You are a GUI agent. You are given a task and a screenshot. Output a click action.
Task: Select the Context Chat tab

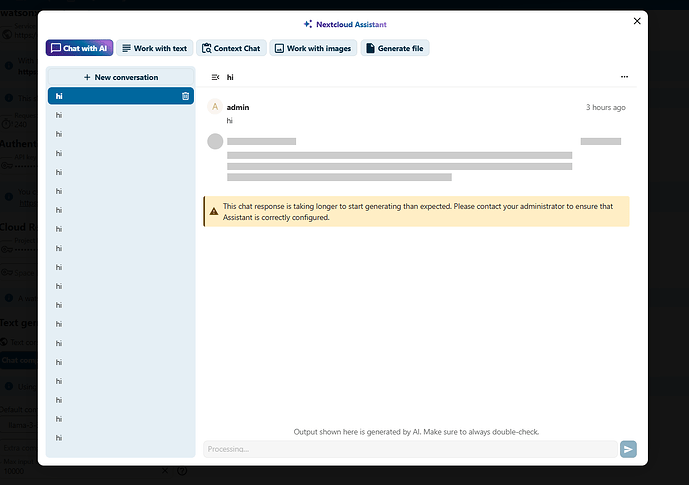coord(229,48)
